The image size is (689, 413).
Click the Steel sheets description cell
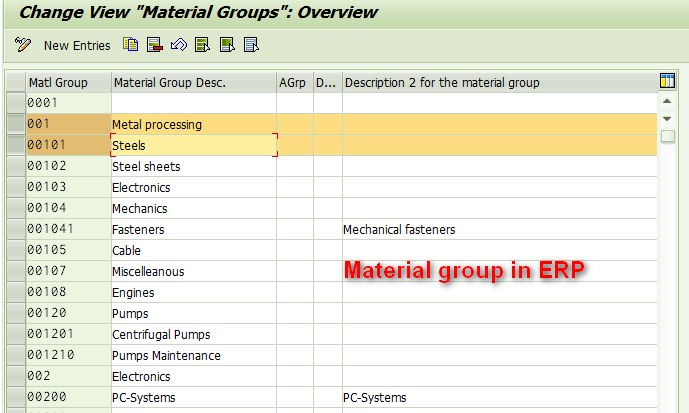[x=194, y=167]
